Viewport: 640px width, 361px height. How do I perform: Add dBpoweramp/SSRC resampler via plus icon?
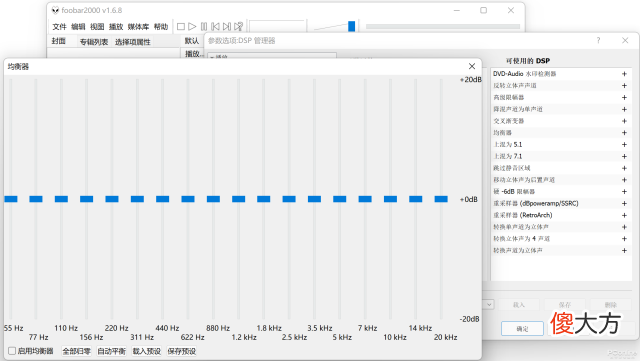(624, 203)
